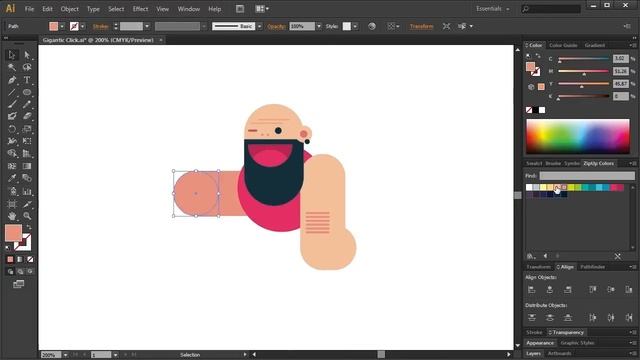Open the Basic brush definition dropdown

click(x=259, y=27)
